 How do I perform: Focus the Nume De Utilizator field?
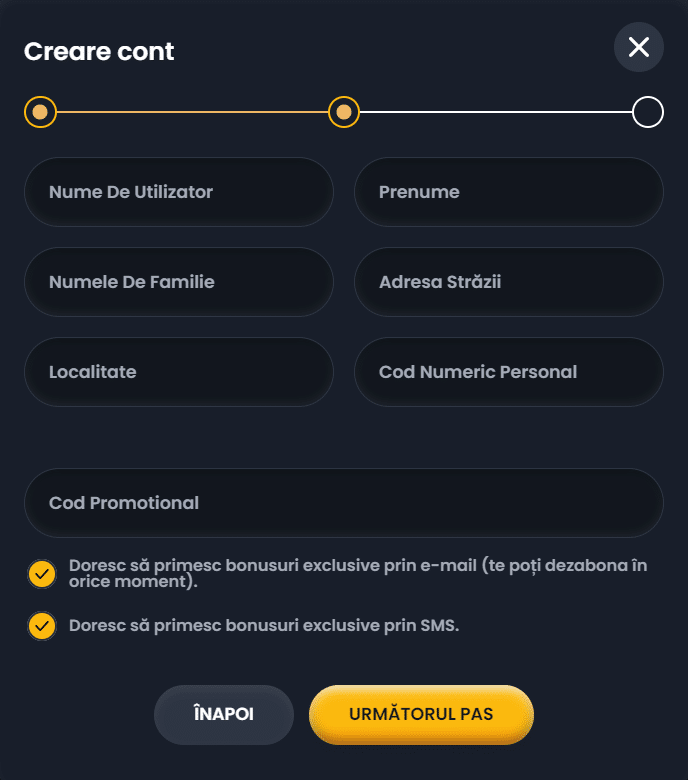click(179, 192)
